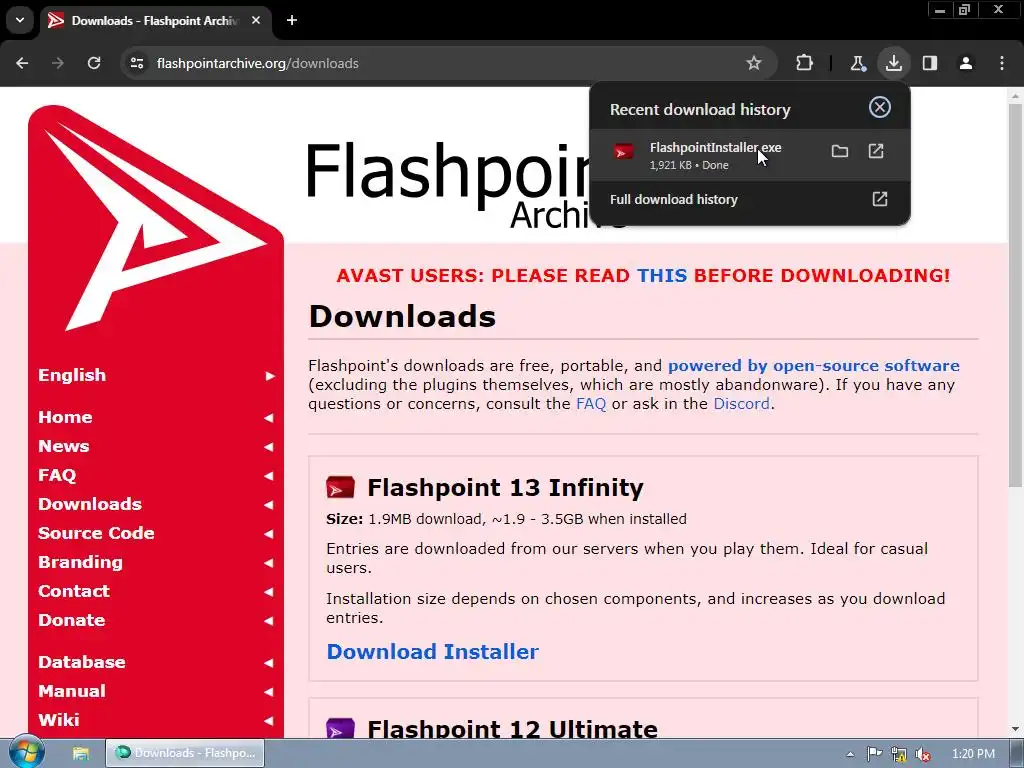Bookmark this page with the star icon
Screen dimensions: 1024x768
[x=754, y=63]
